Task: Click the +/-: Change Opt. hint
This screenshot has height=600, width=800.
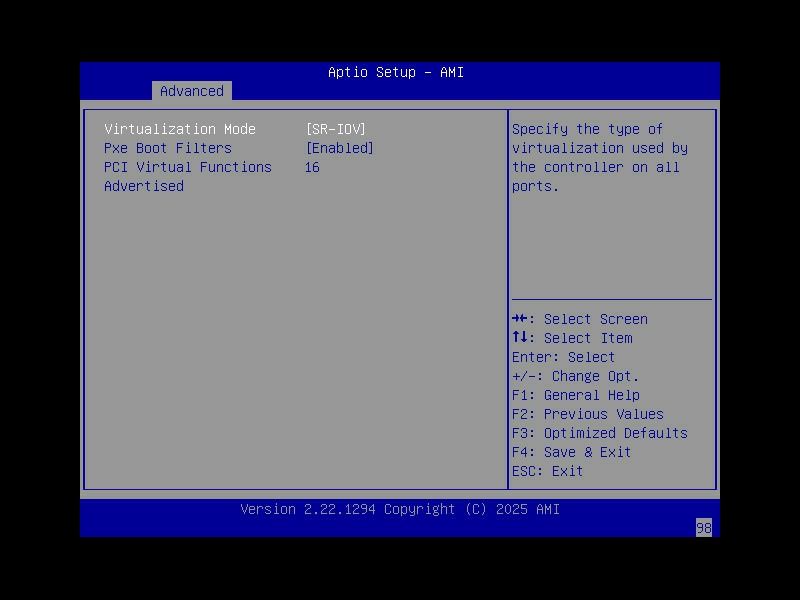Action: [576, 377]
